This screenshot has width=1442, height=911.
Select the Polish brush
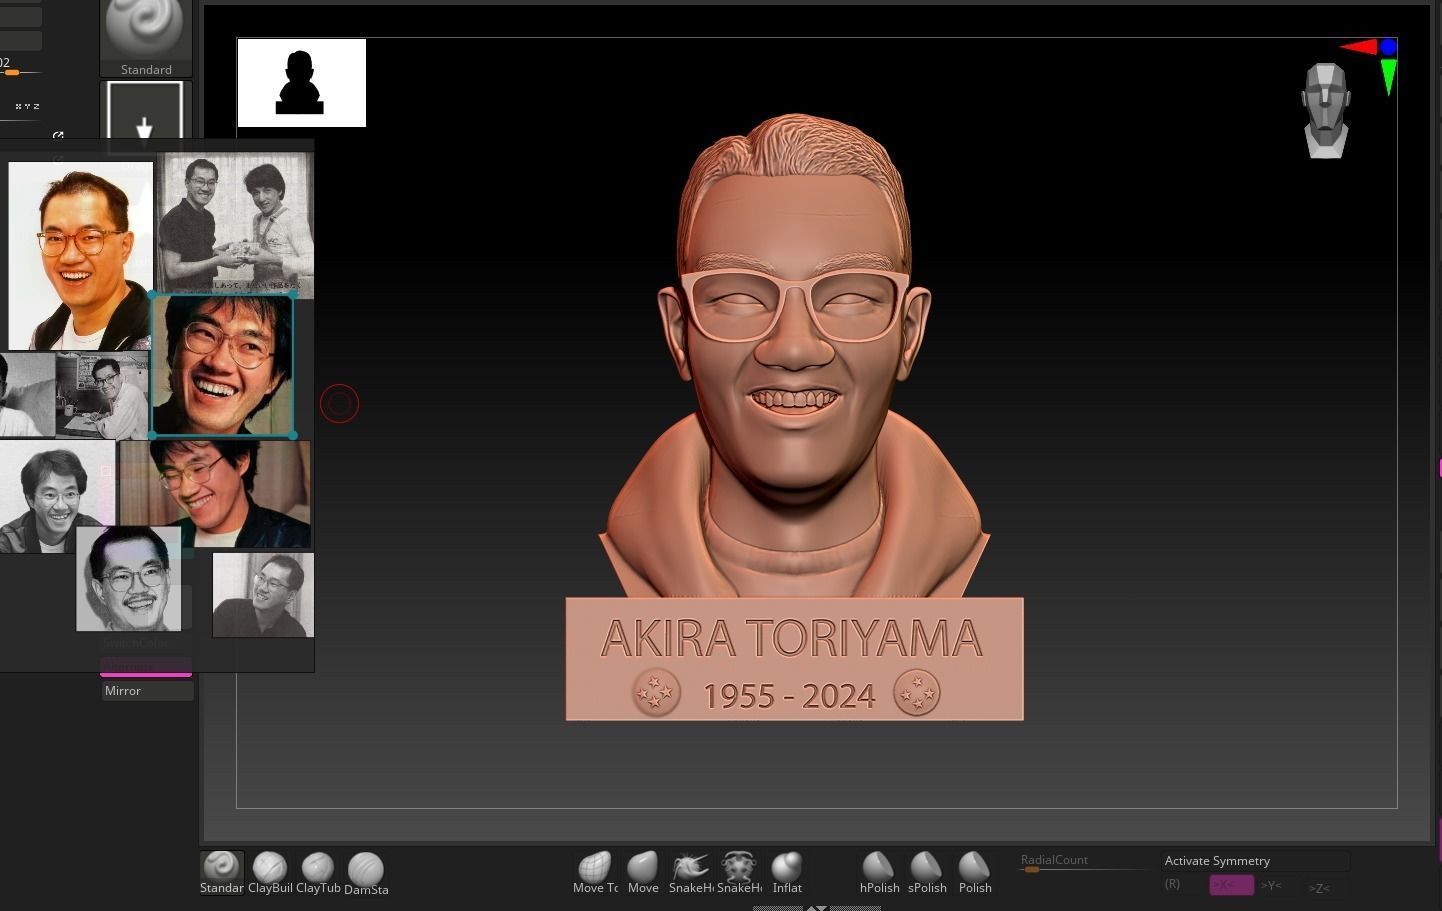tap(975, 872)
